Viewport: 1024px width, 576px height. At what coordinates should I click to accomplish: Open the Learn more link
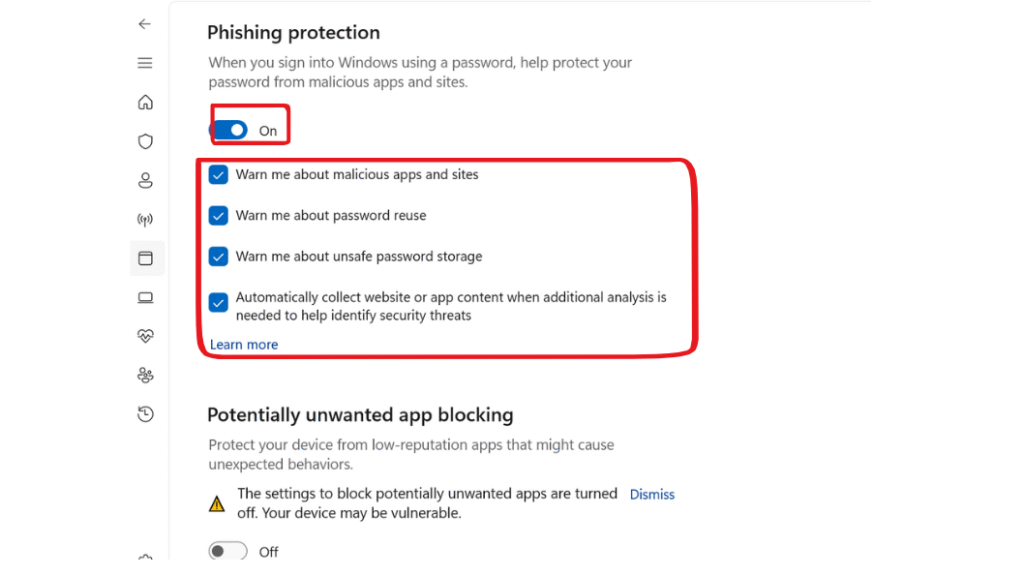point(244,345)
